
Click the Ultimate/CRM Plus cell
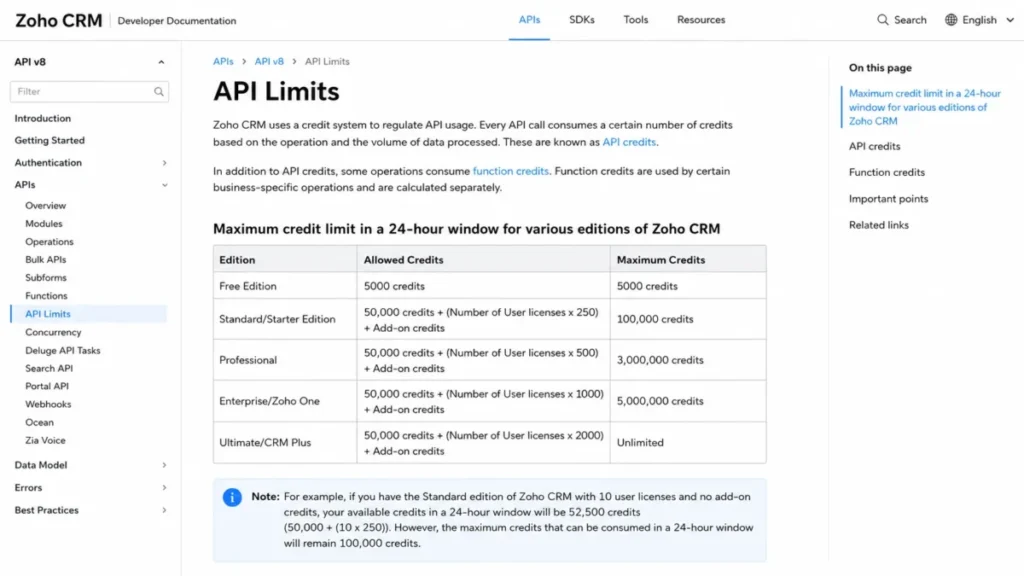pyautogui.click(x=285, y=443)
